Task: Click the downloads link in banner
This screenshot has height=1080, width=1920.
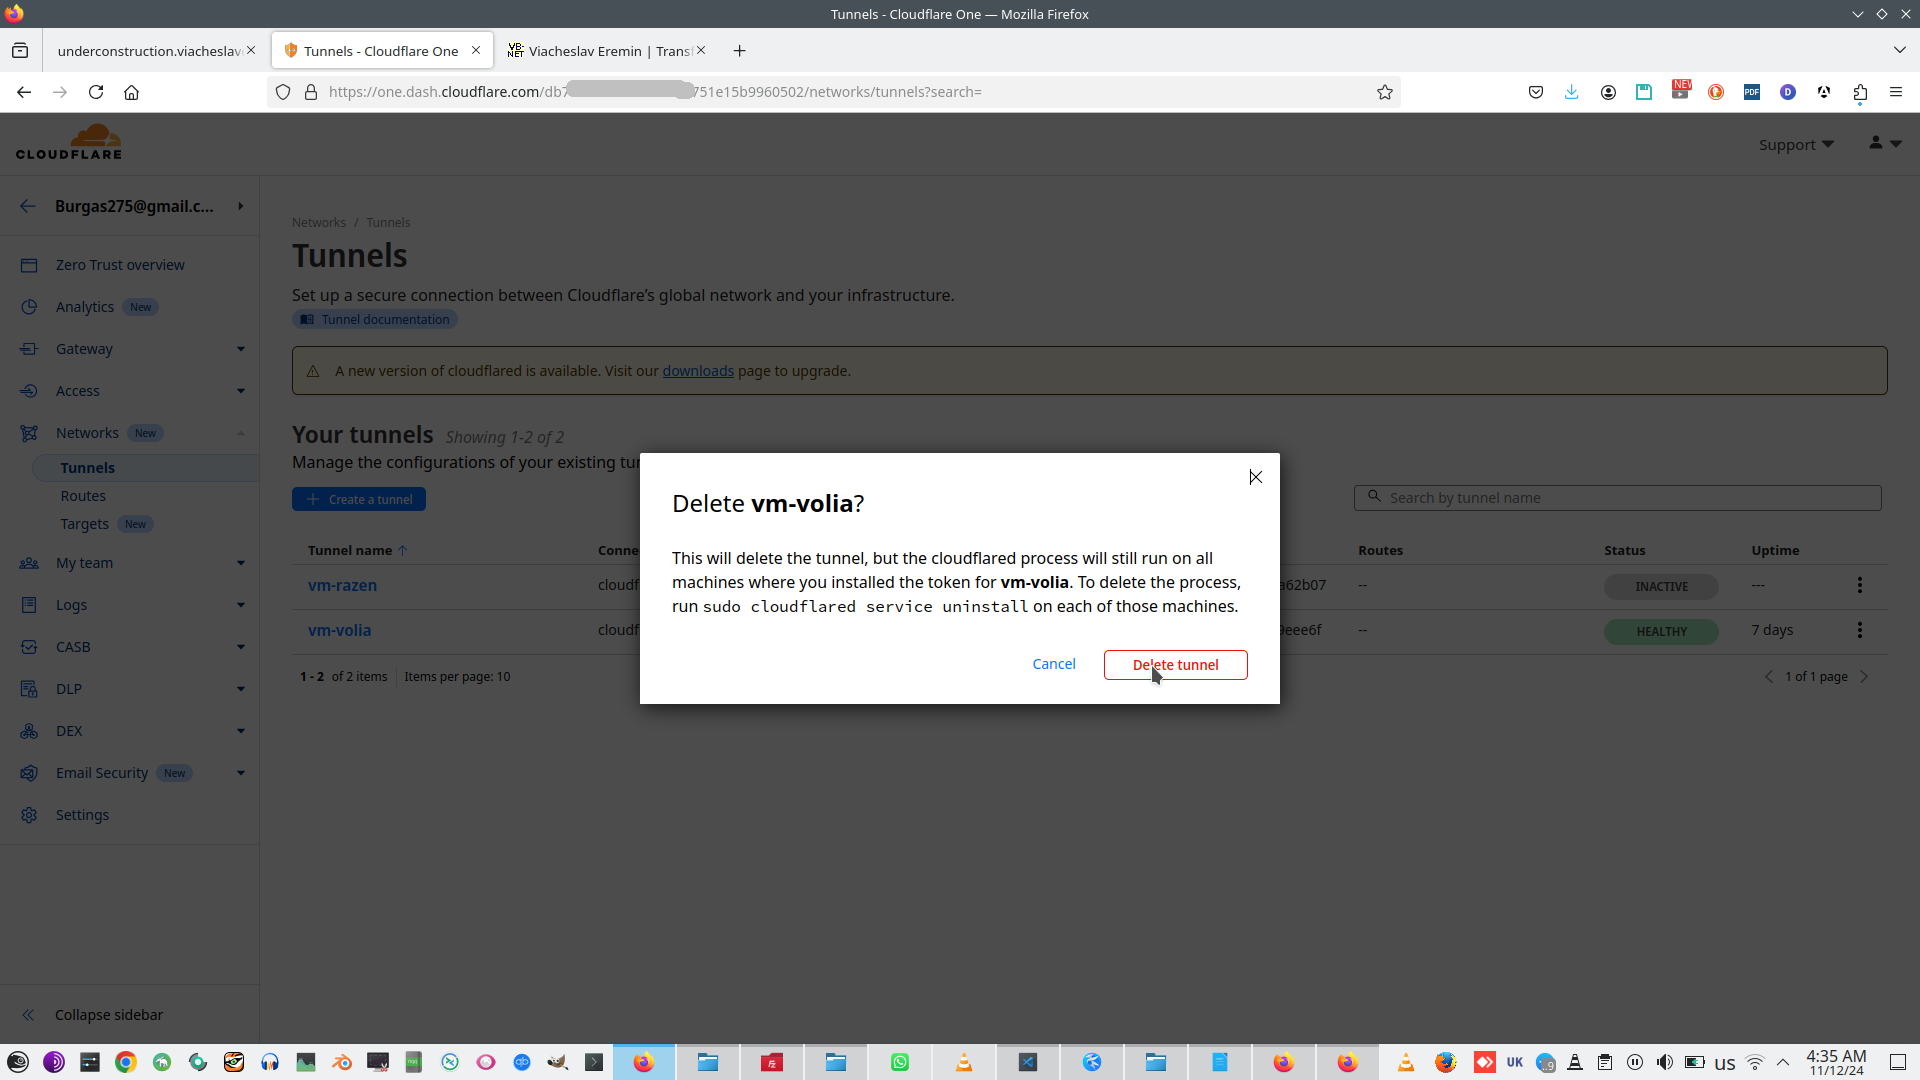Action: pos(697,371)
